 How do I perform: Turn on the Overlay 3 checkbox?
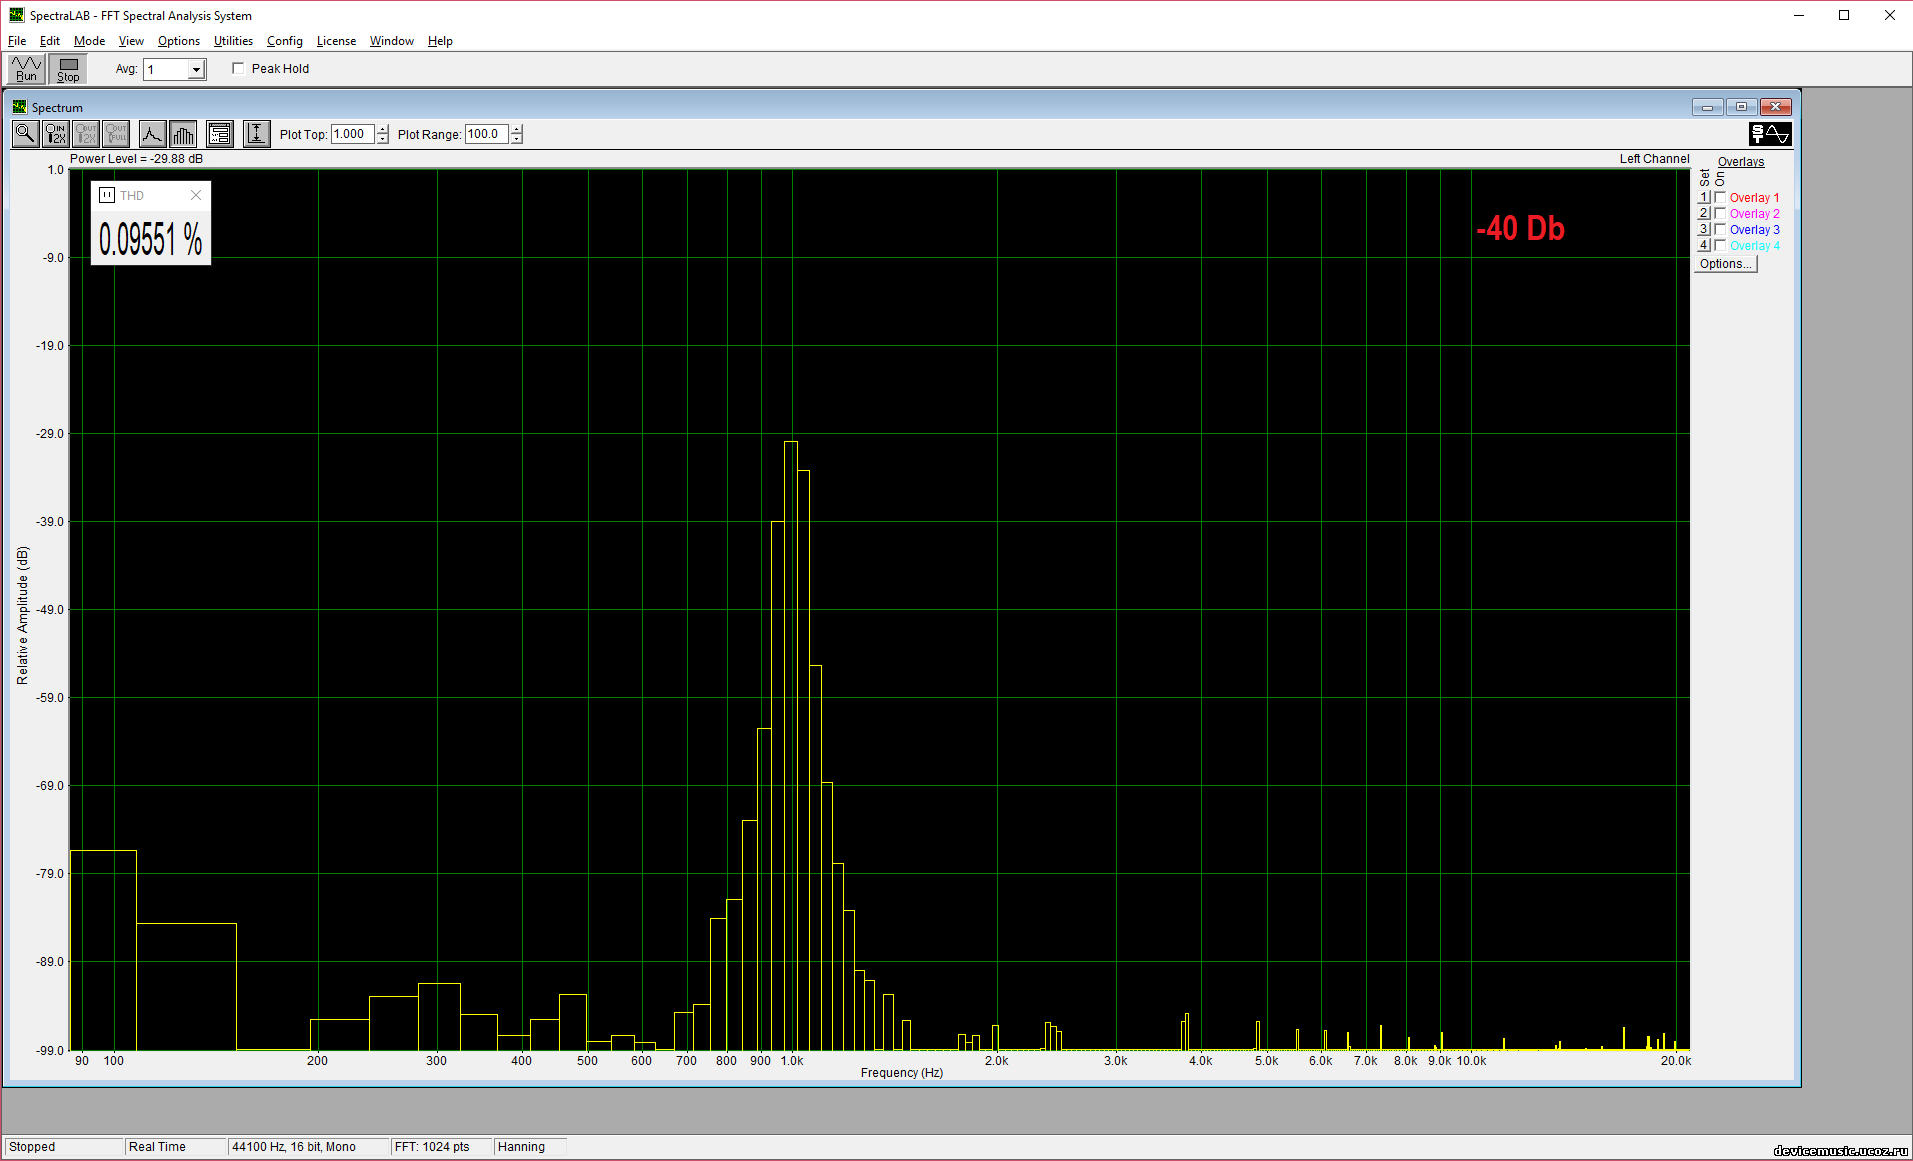click(x=1720, y=230)
